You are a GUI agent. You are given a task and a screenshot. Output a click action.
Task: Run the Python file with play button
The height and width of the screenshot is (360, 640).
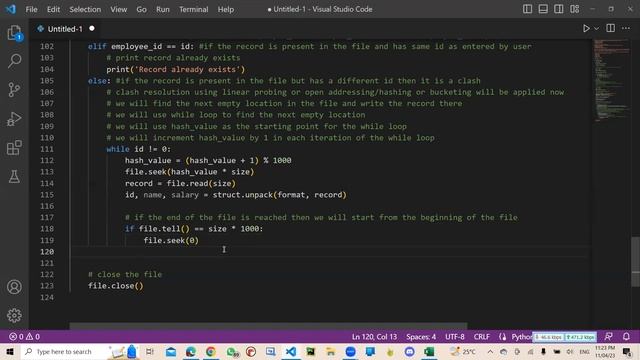click(586, 29)
